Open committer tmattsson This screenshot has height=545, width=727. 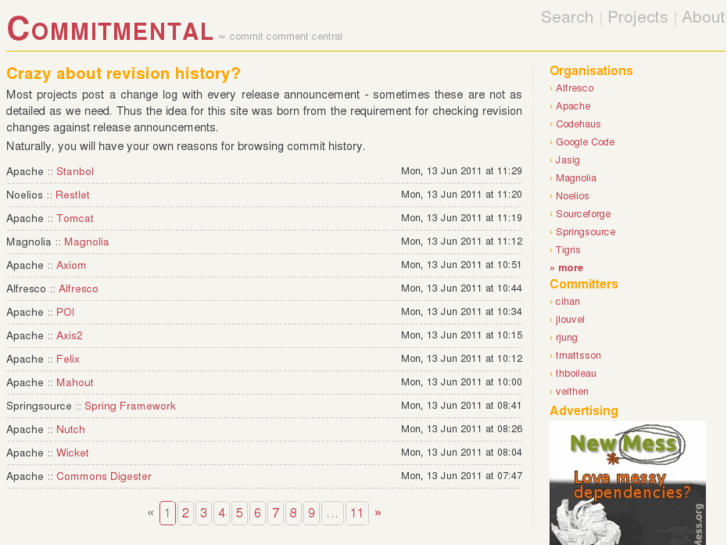tap(578, 356)
